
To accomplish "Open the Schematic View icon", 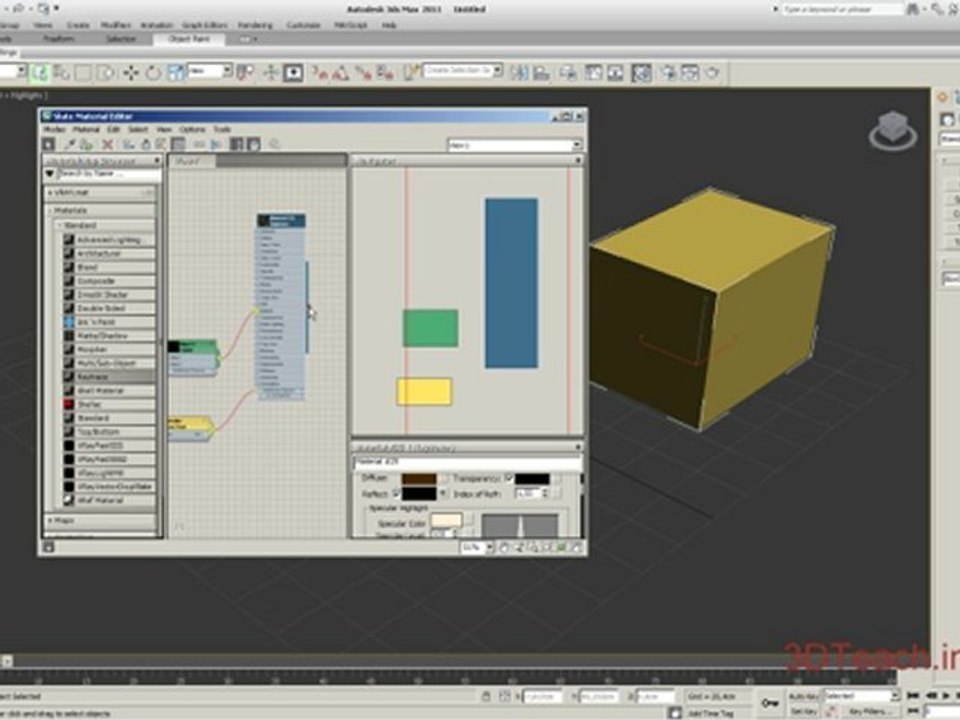I will pos(615,73).
